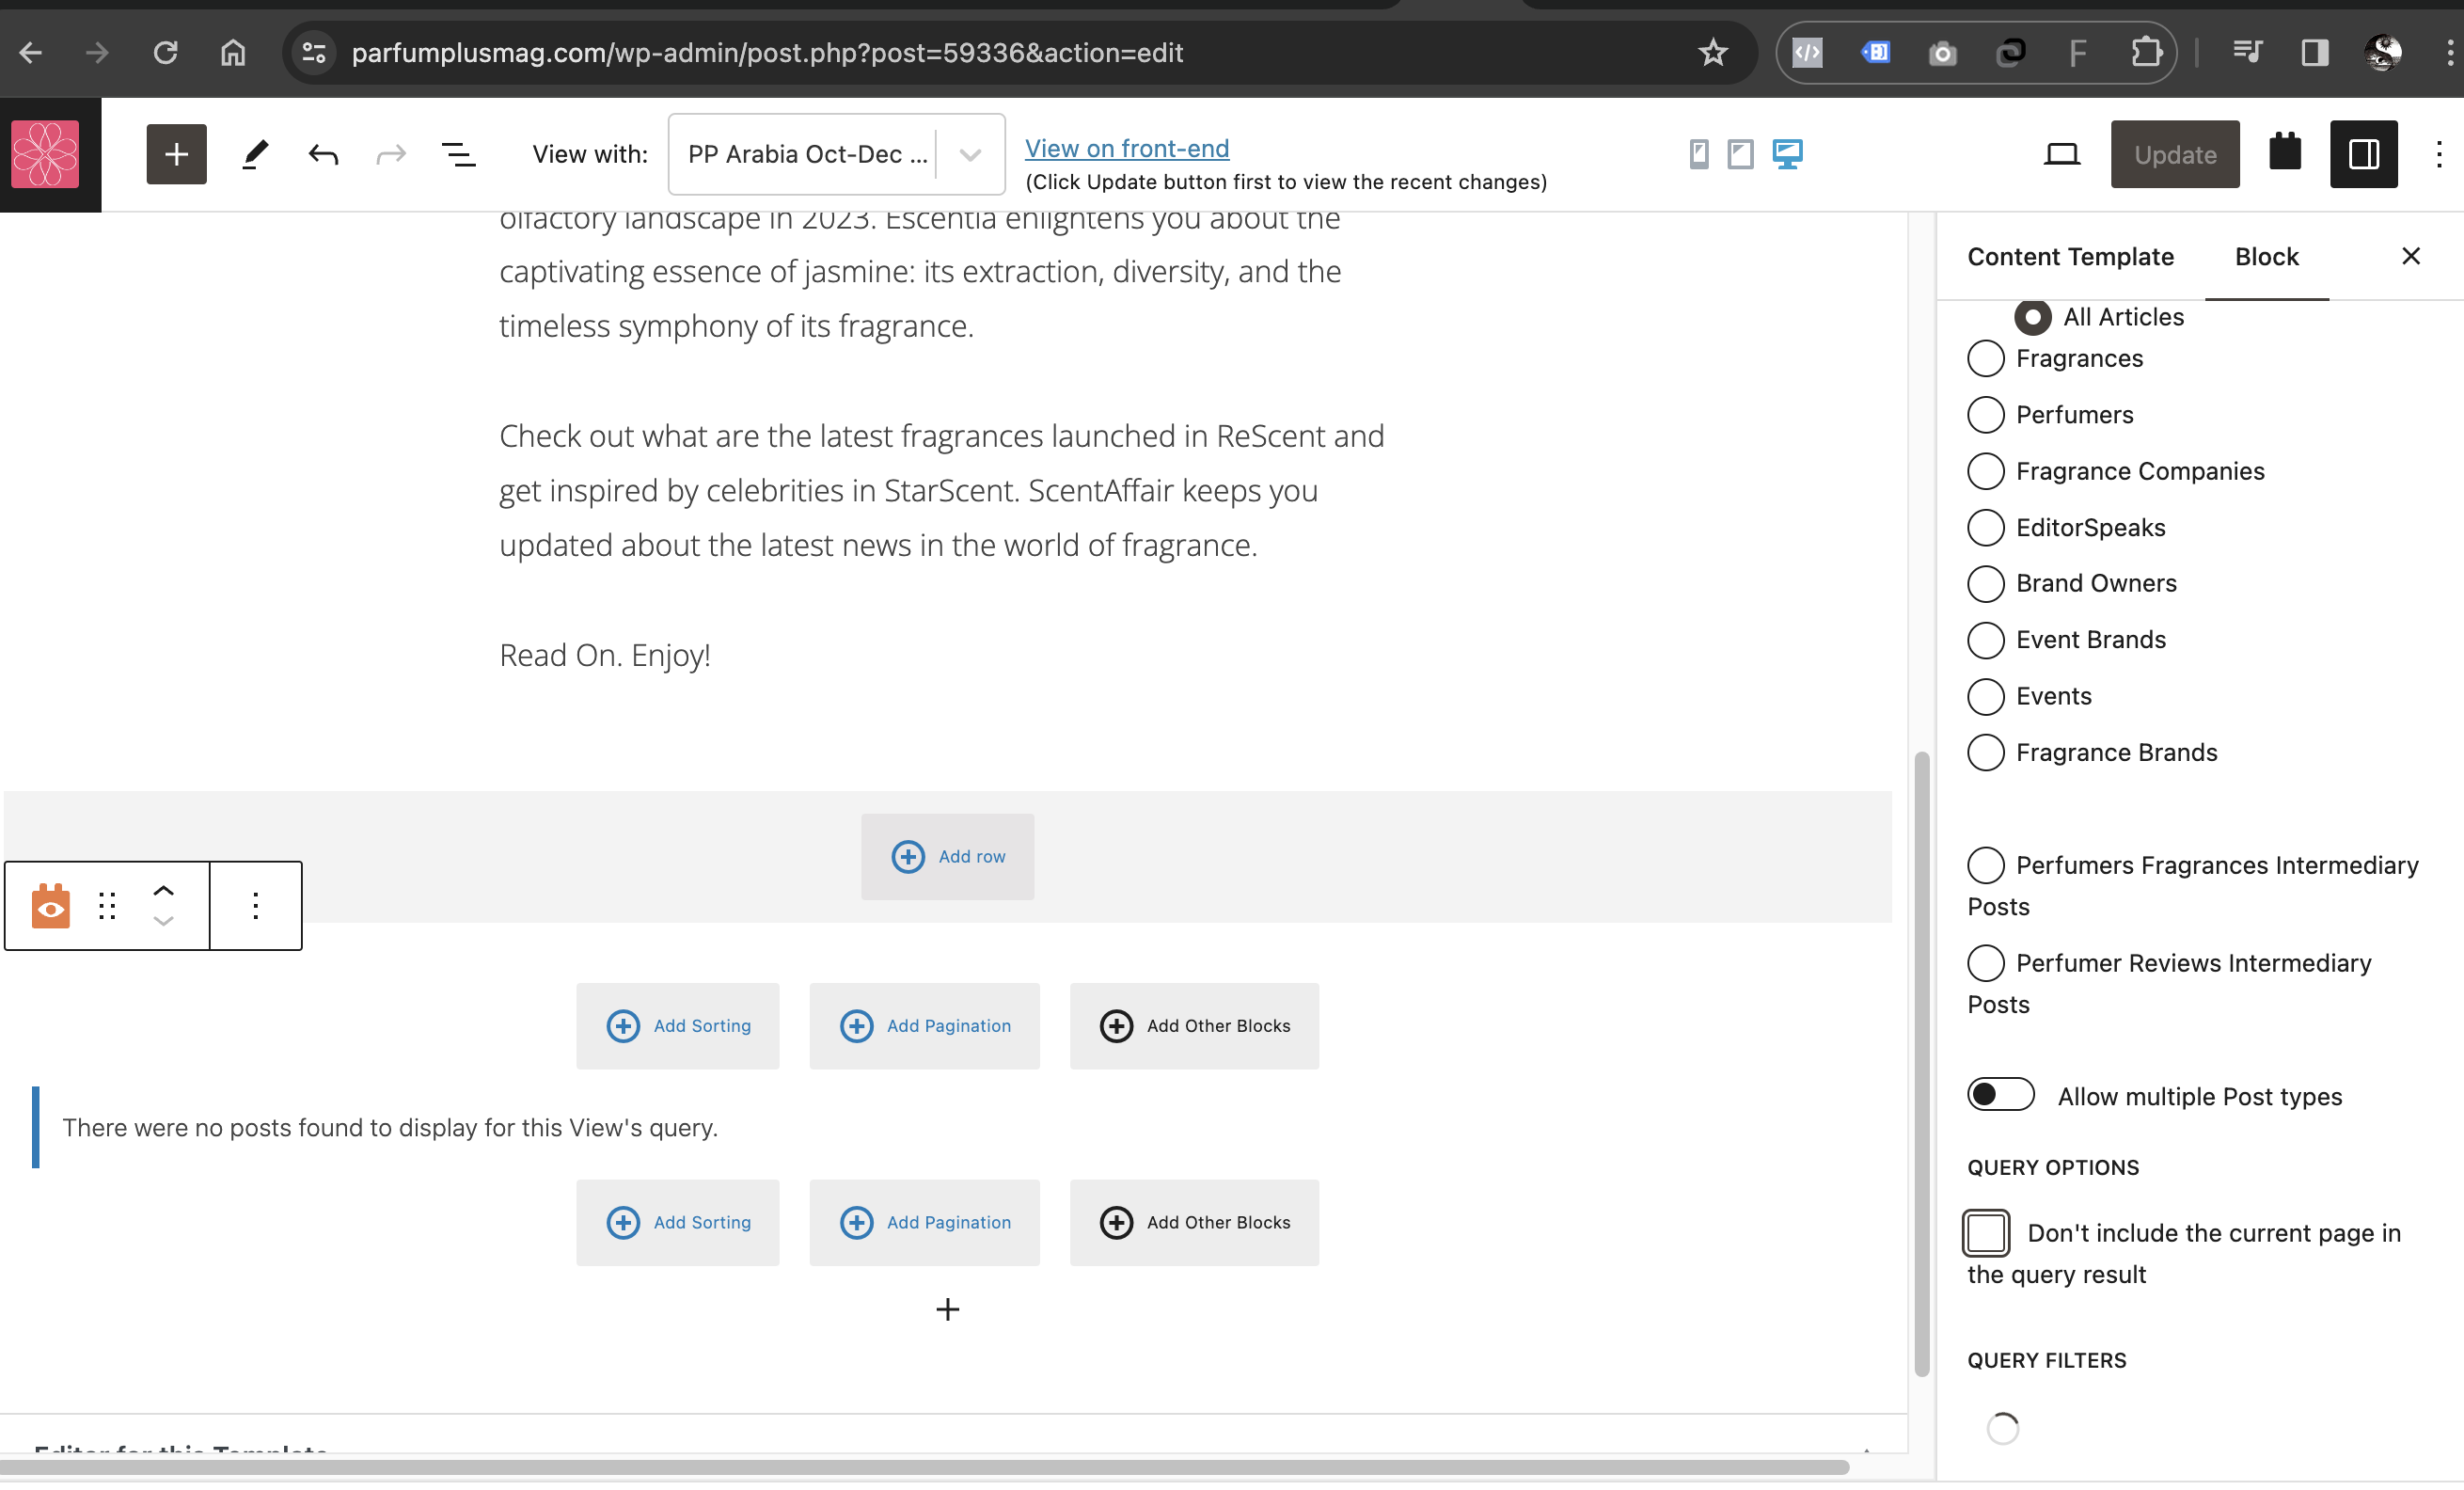Move the block up
This screenshot has height=1490, width=2464.
164,890
